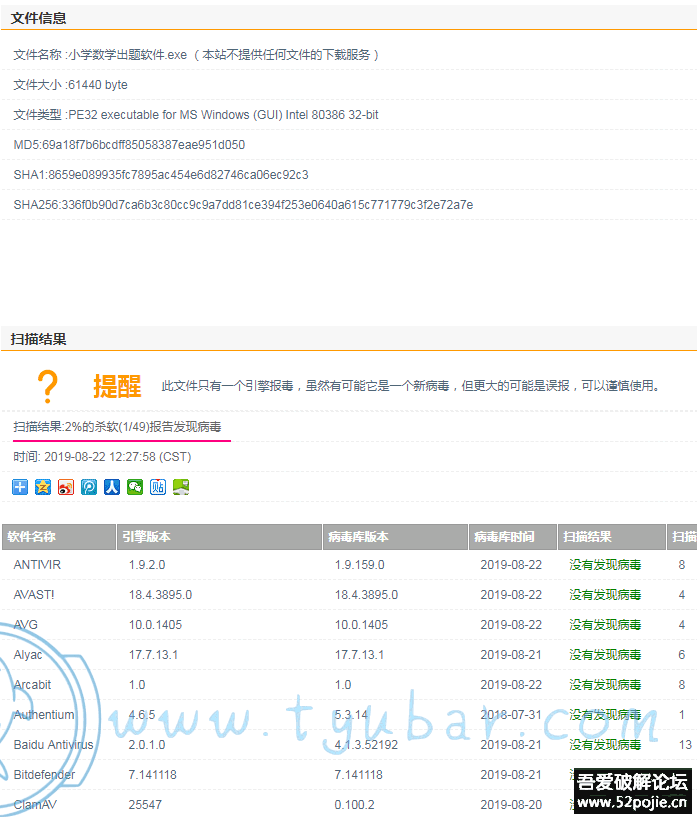Click Baidu Antivirus database version 4.1.3.52192
The width and height of the screenshot is (697, 819).
click(366, 745)
